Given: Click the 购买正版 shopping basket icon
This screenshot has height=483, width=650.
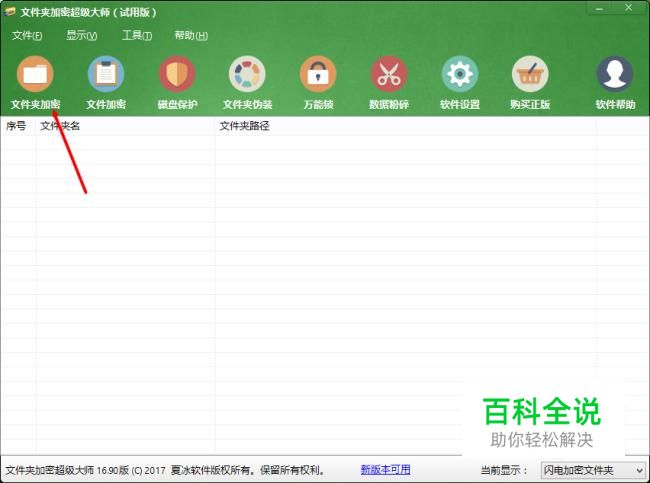Looking at the screenshot, I should click(530, 74).
